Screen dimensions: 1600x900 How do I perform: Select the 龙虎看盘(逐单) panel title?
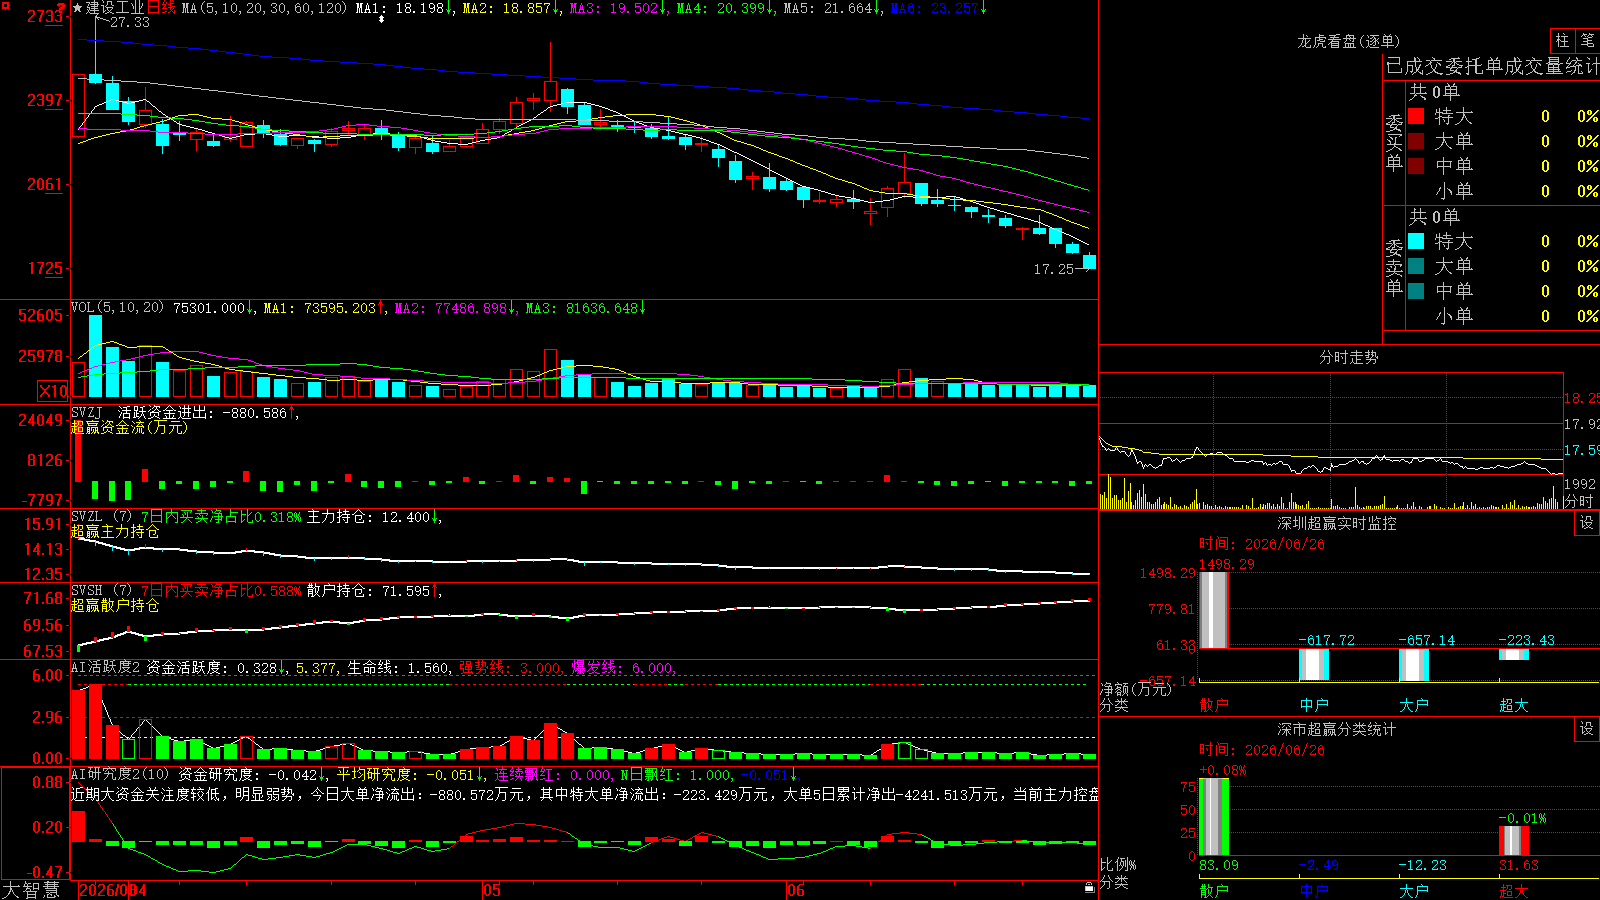(1348, 41)
